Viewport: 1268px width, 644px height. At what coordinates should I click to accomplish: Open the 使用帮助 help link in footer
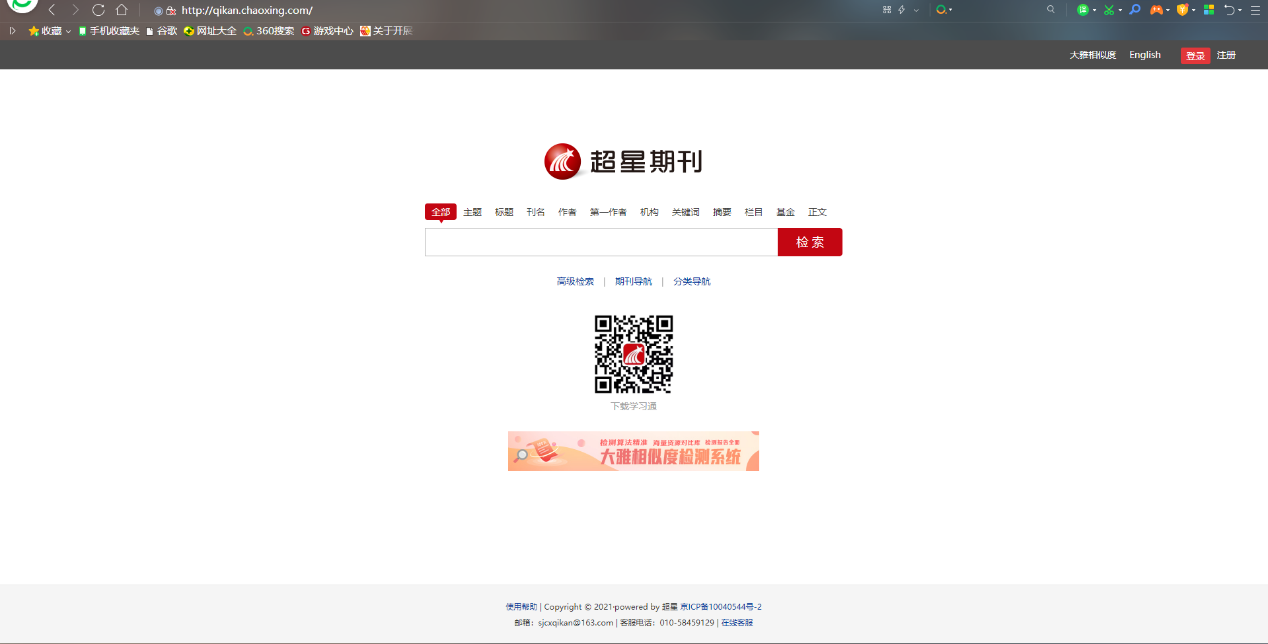521,607
